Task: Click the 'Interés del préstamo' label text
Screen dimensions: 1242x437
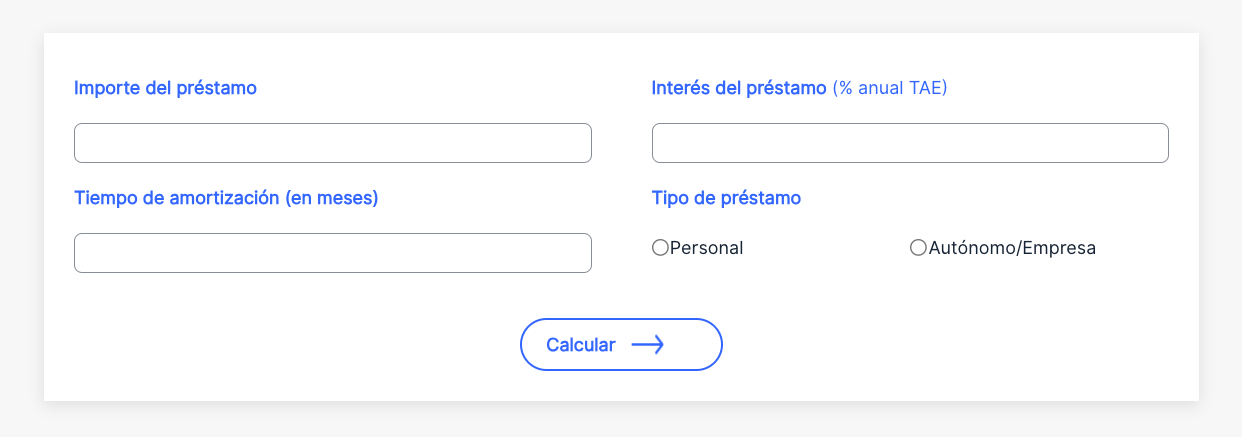Action: click(739, 88)
